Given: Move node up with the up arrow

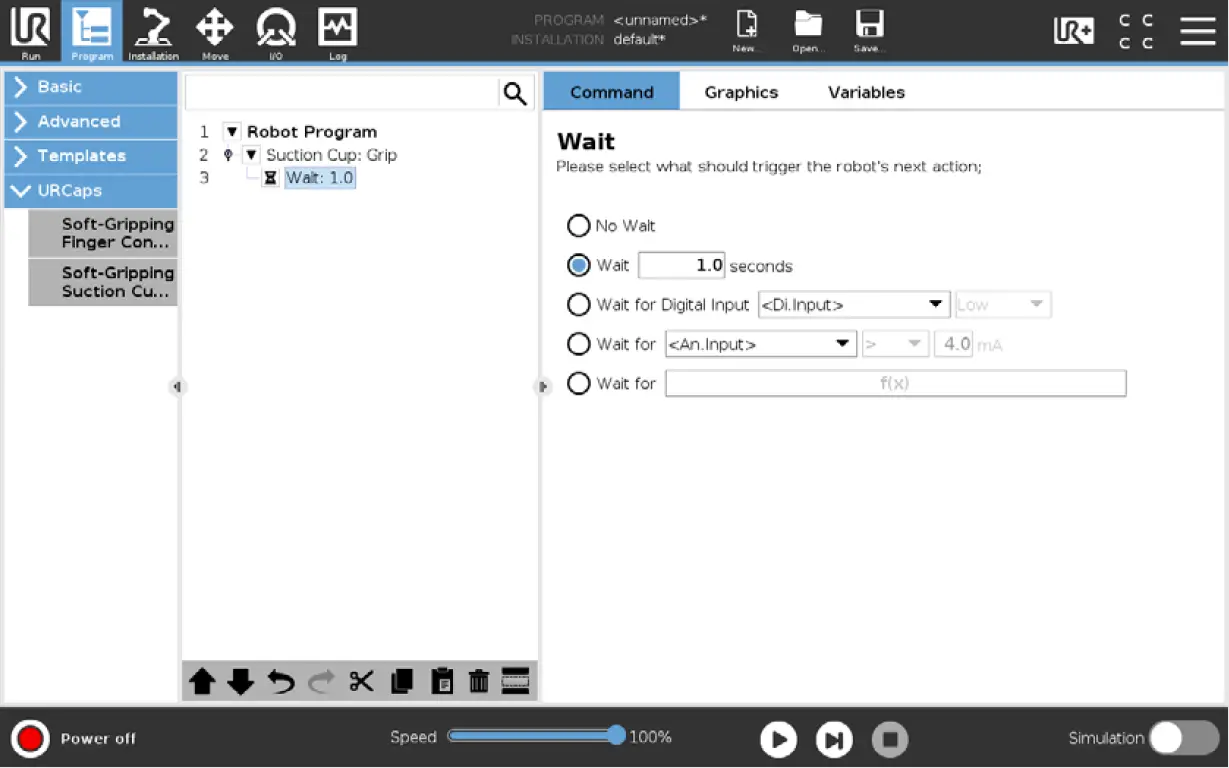Looking at the screenshot, I should (x=202, y=682).
